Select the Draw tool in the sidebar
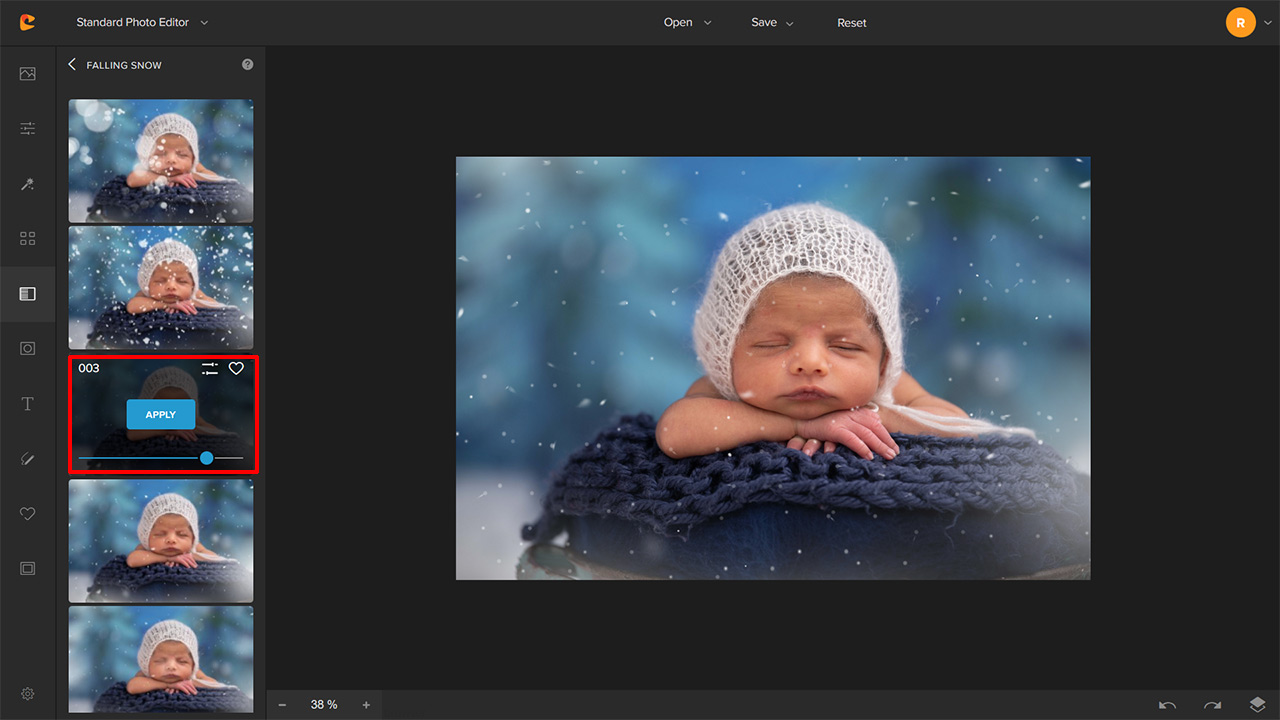The height and width of the screenshot is (720, 1280). (27, 459)
